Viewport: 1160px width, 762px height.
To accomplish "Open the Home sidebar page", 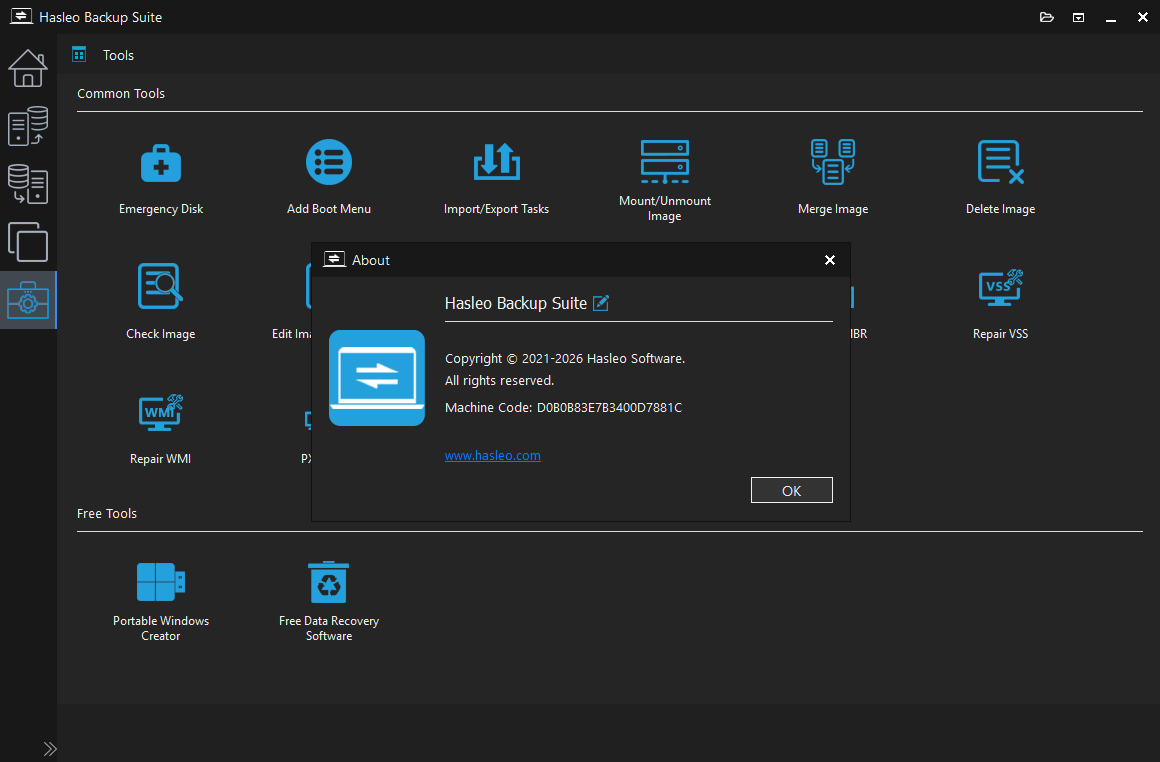I will (x=28, y=68).
